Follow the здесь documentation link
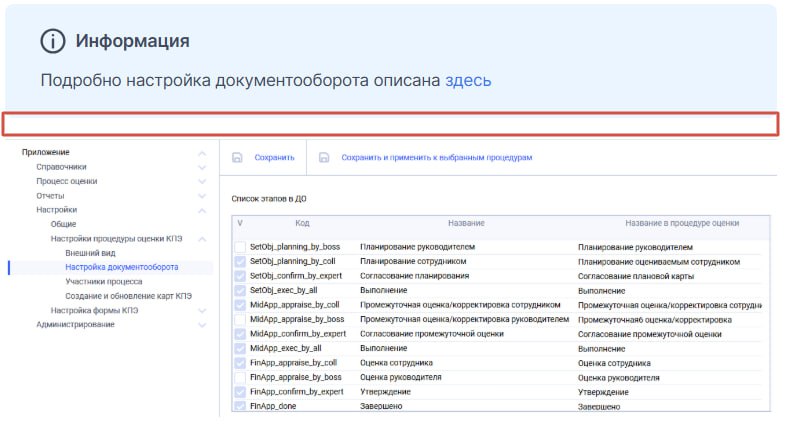 (x=468, y=80)
